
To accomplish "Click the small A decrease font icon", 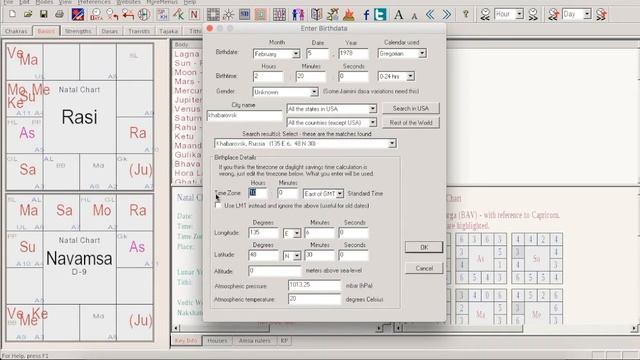I will coord(414,16).
